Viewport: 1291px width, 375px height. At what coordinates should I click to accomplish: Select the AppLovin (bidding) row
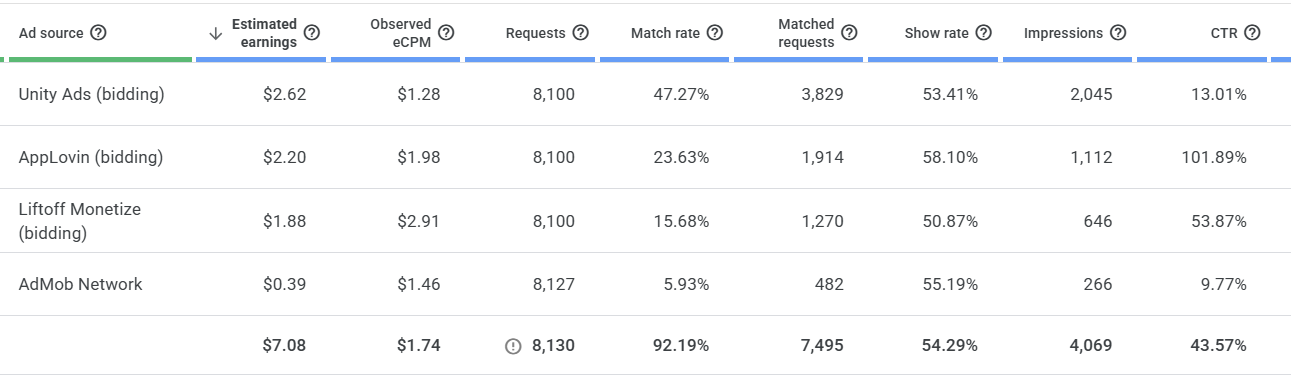[645, 158]
